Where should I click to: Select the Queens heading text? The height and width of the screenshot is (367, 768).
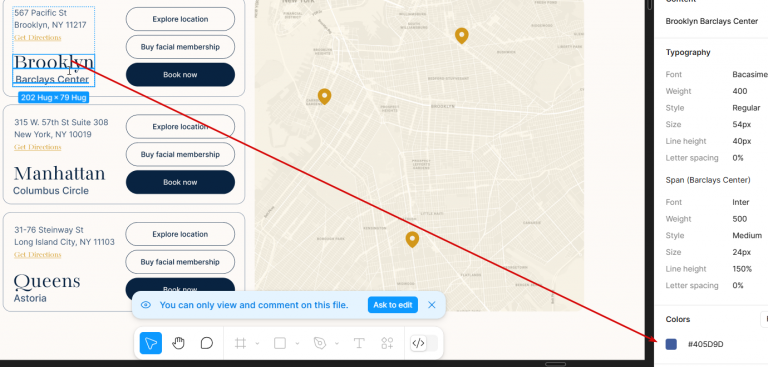click(47, 281)
